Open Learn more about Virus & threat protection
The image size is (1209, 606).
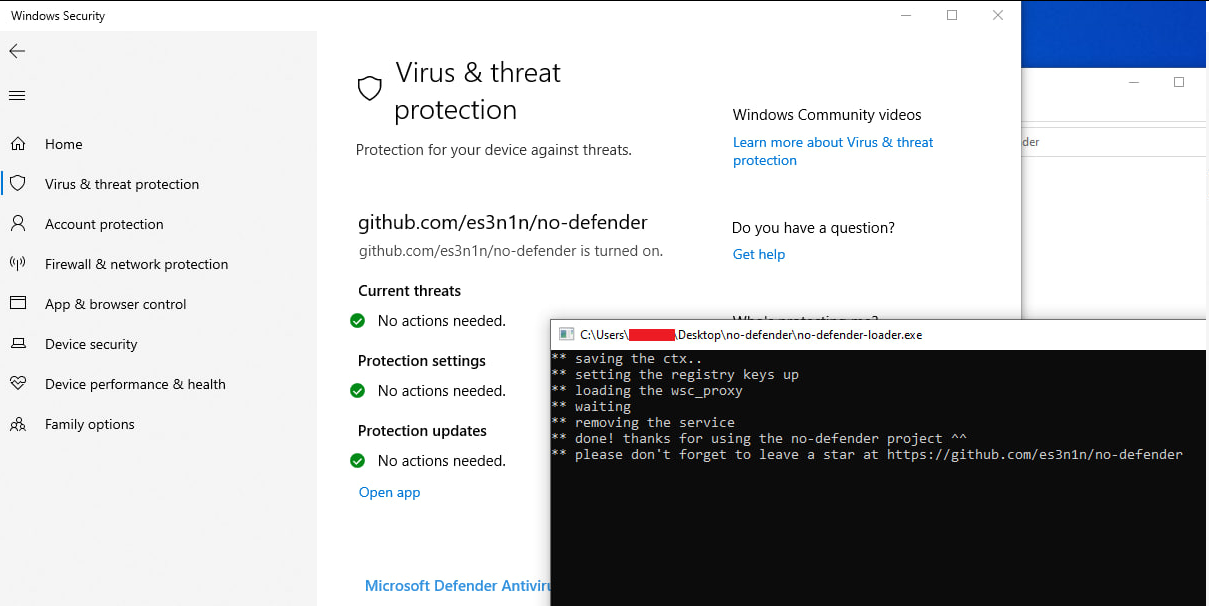[833, 151]
